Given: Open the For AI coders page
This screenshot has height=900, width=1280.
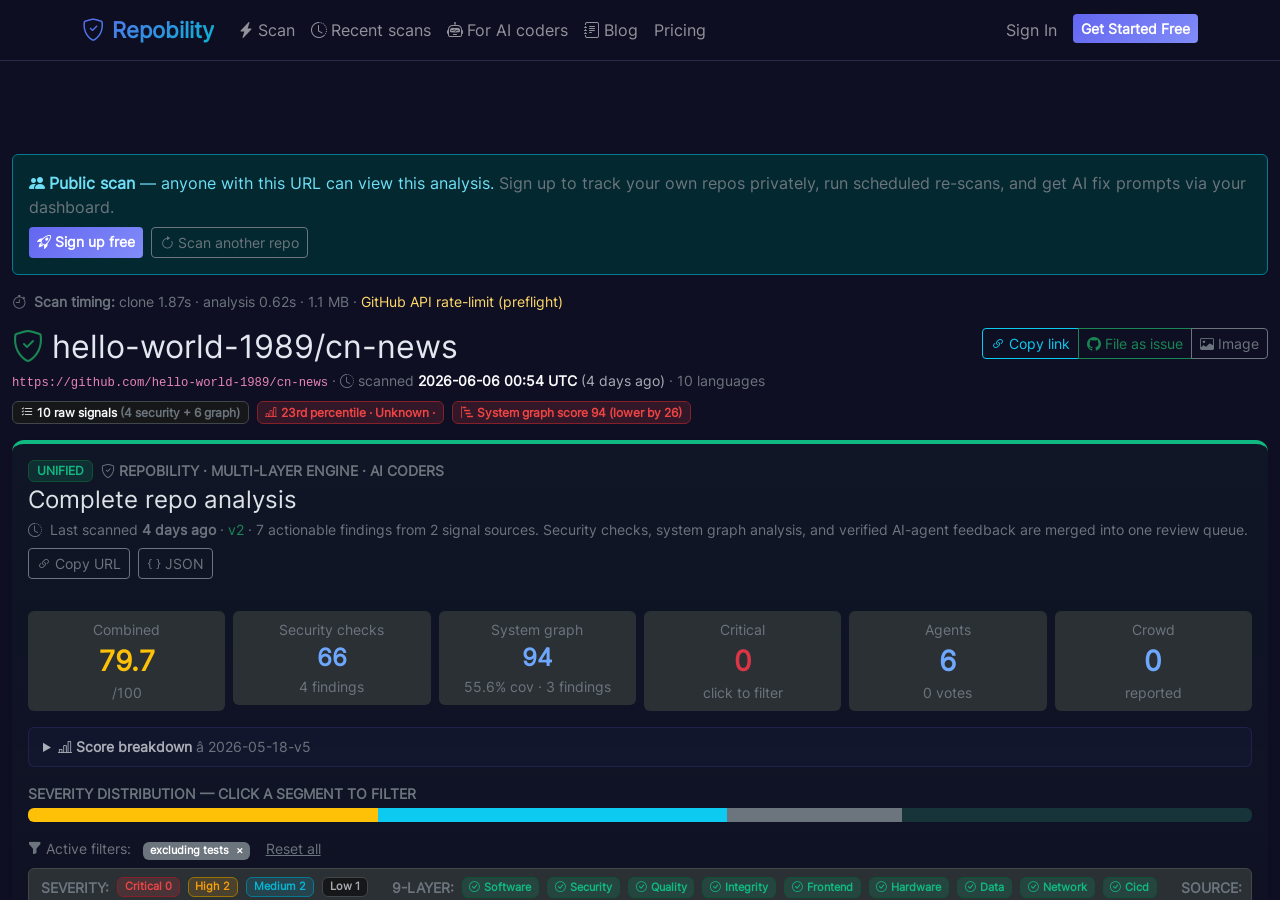Looking at the screenshot, I should (x=507, y=30).
